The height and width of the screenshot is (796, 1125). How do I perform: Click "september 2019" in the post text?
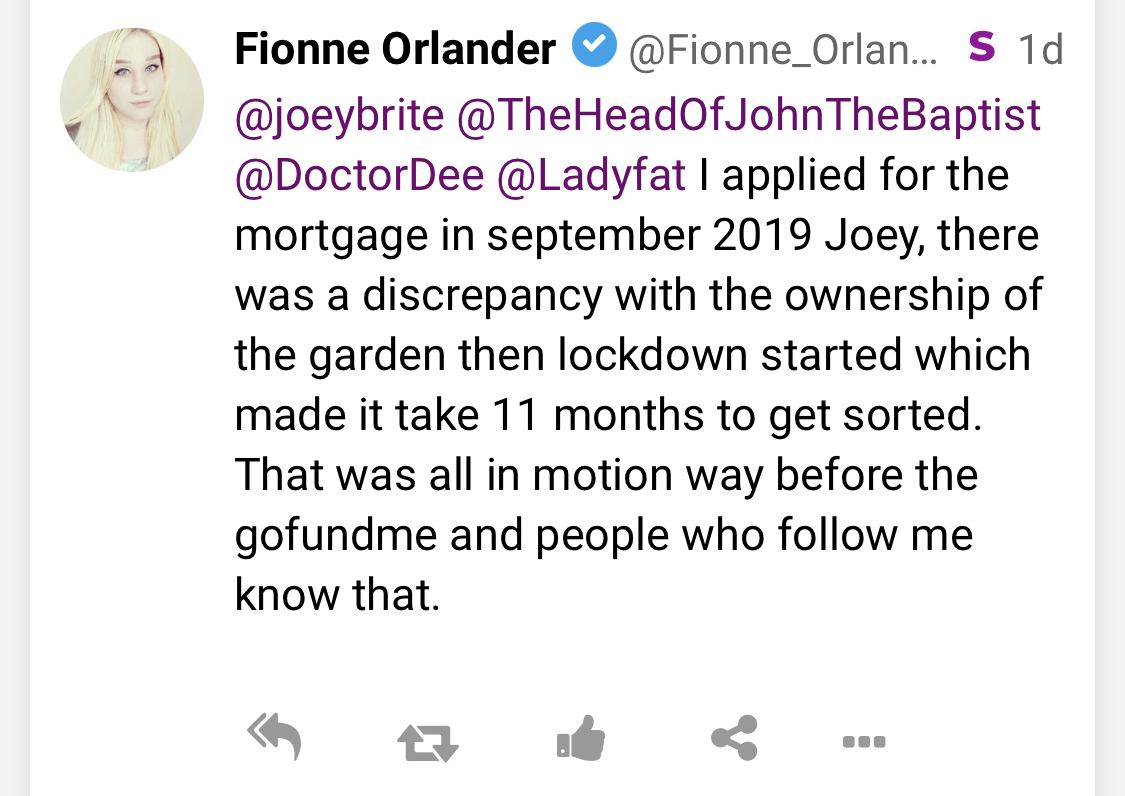651,236
